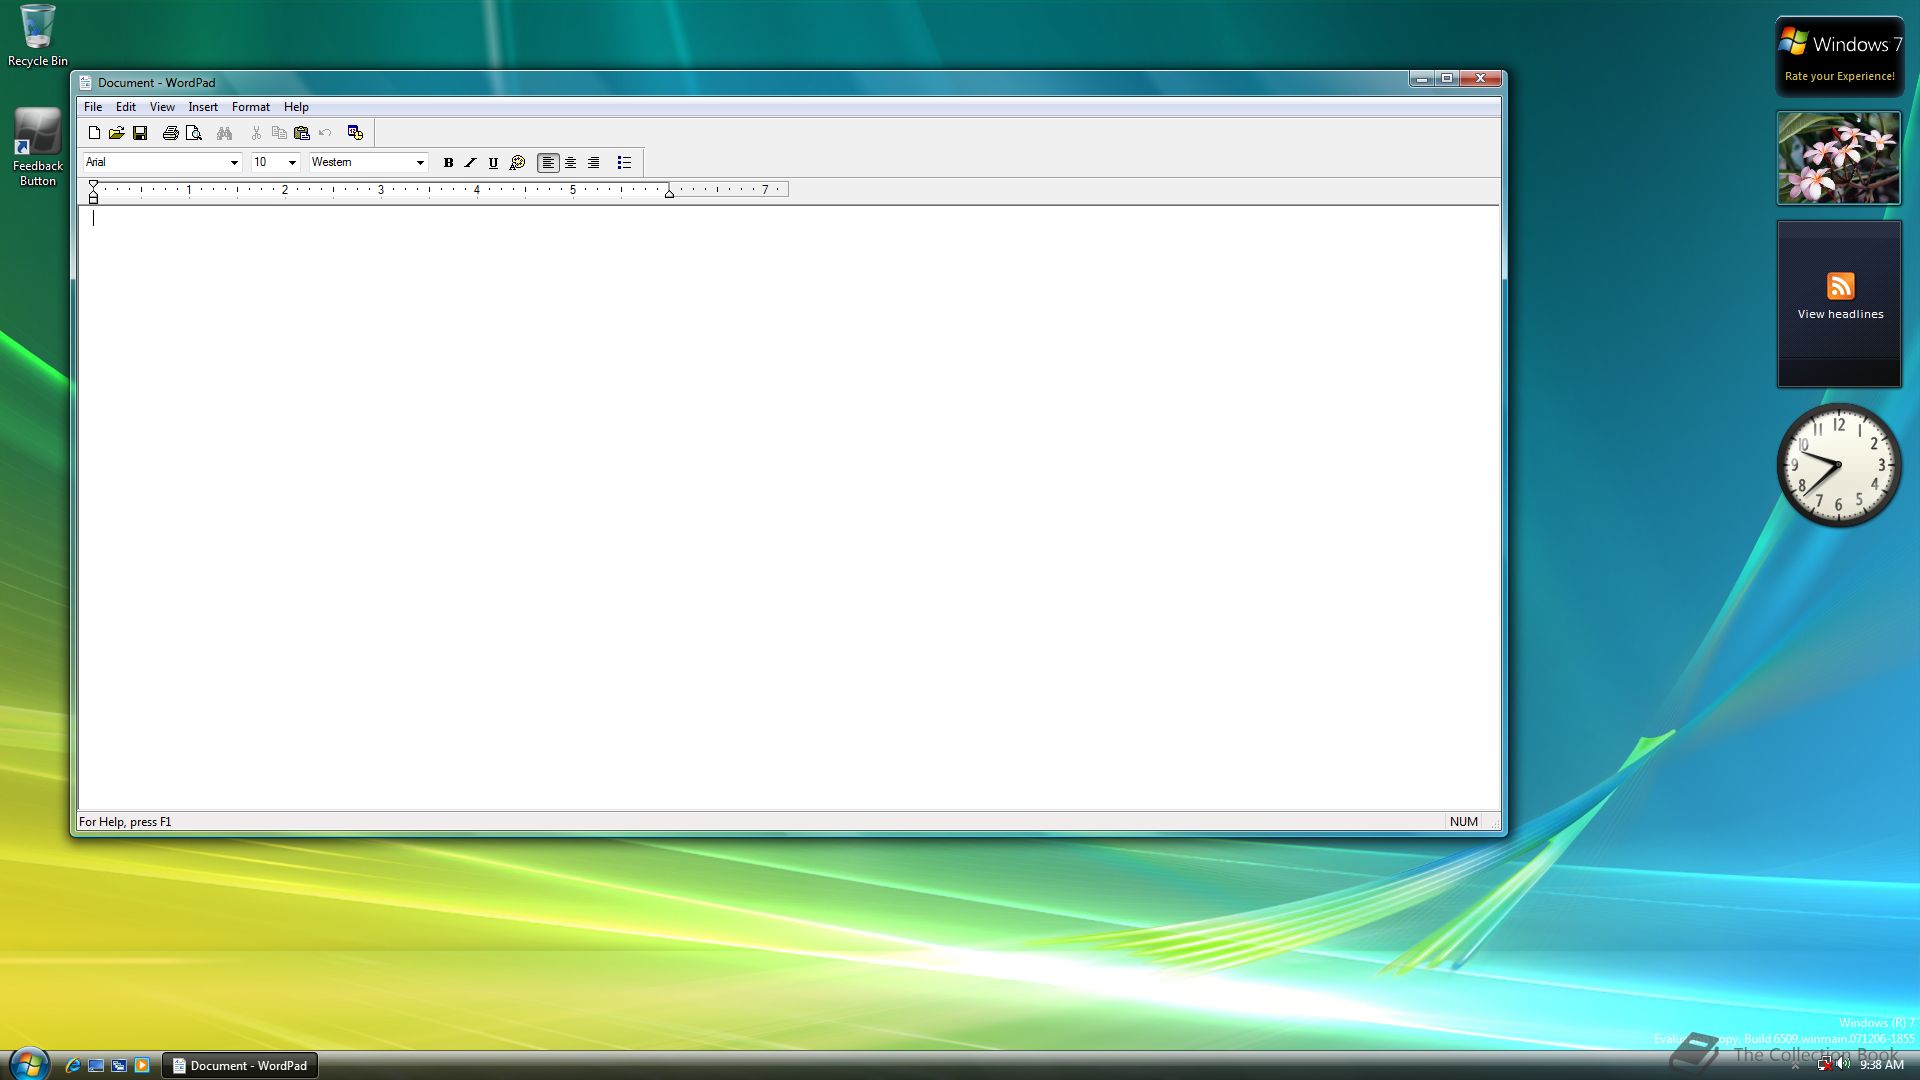Expand the font size 10 dropdown
Screen dimensions: 1920x1080
pyautogui.click(x=292, y=162)
